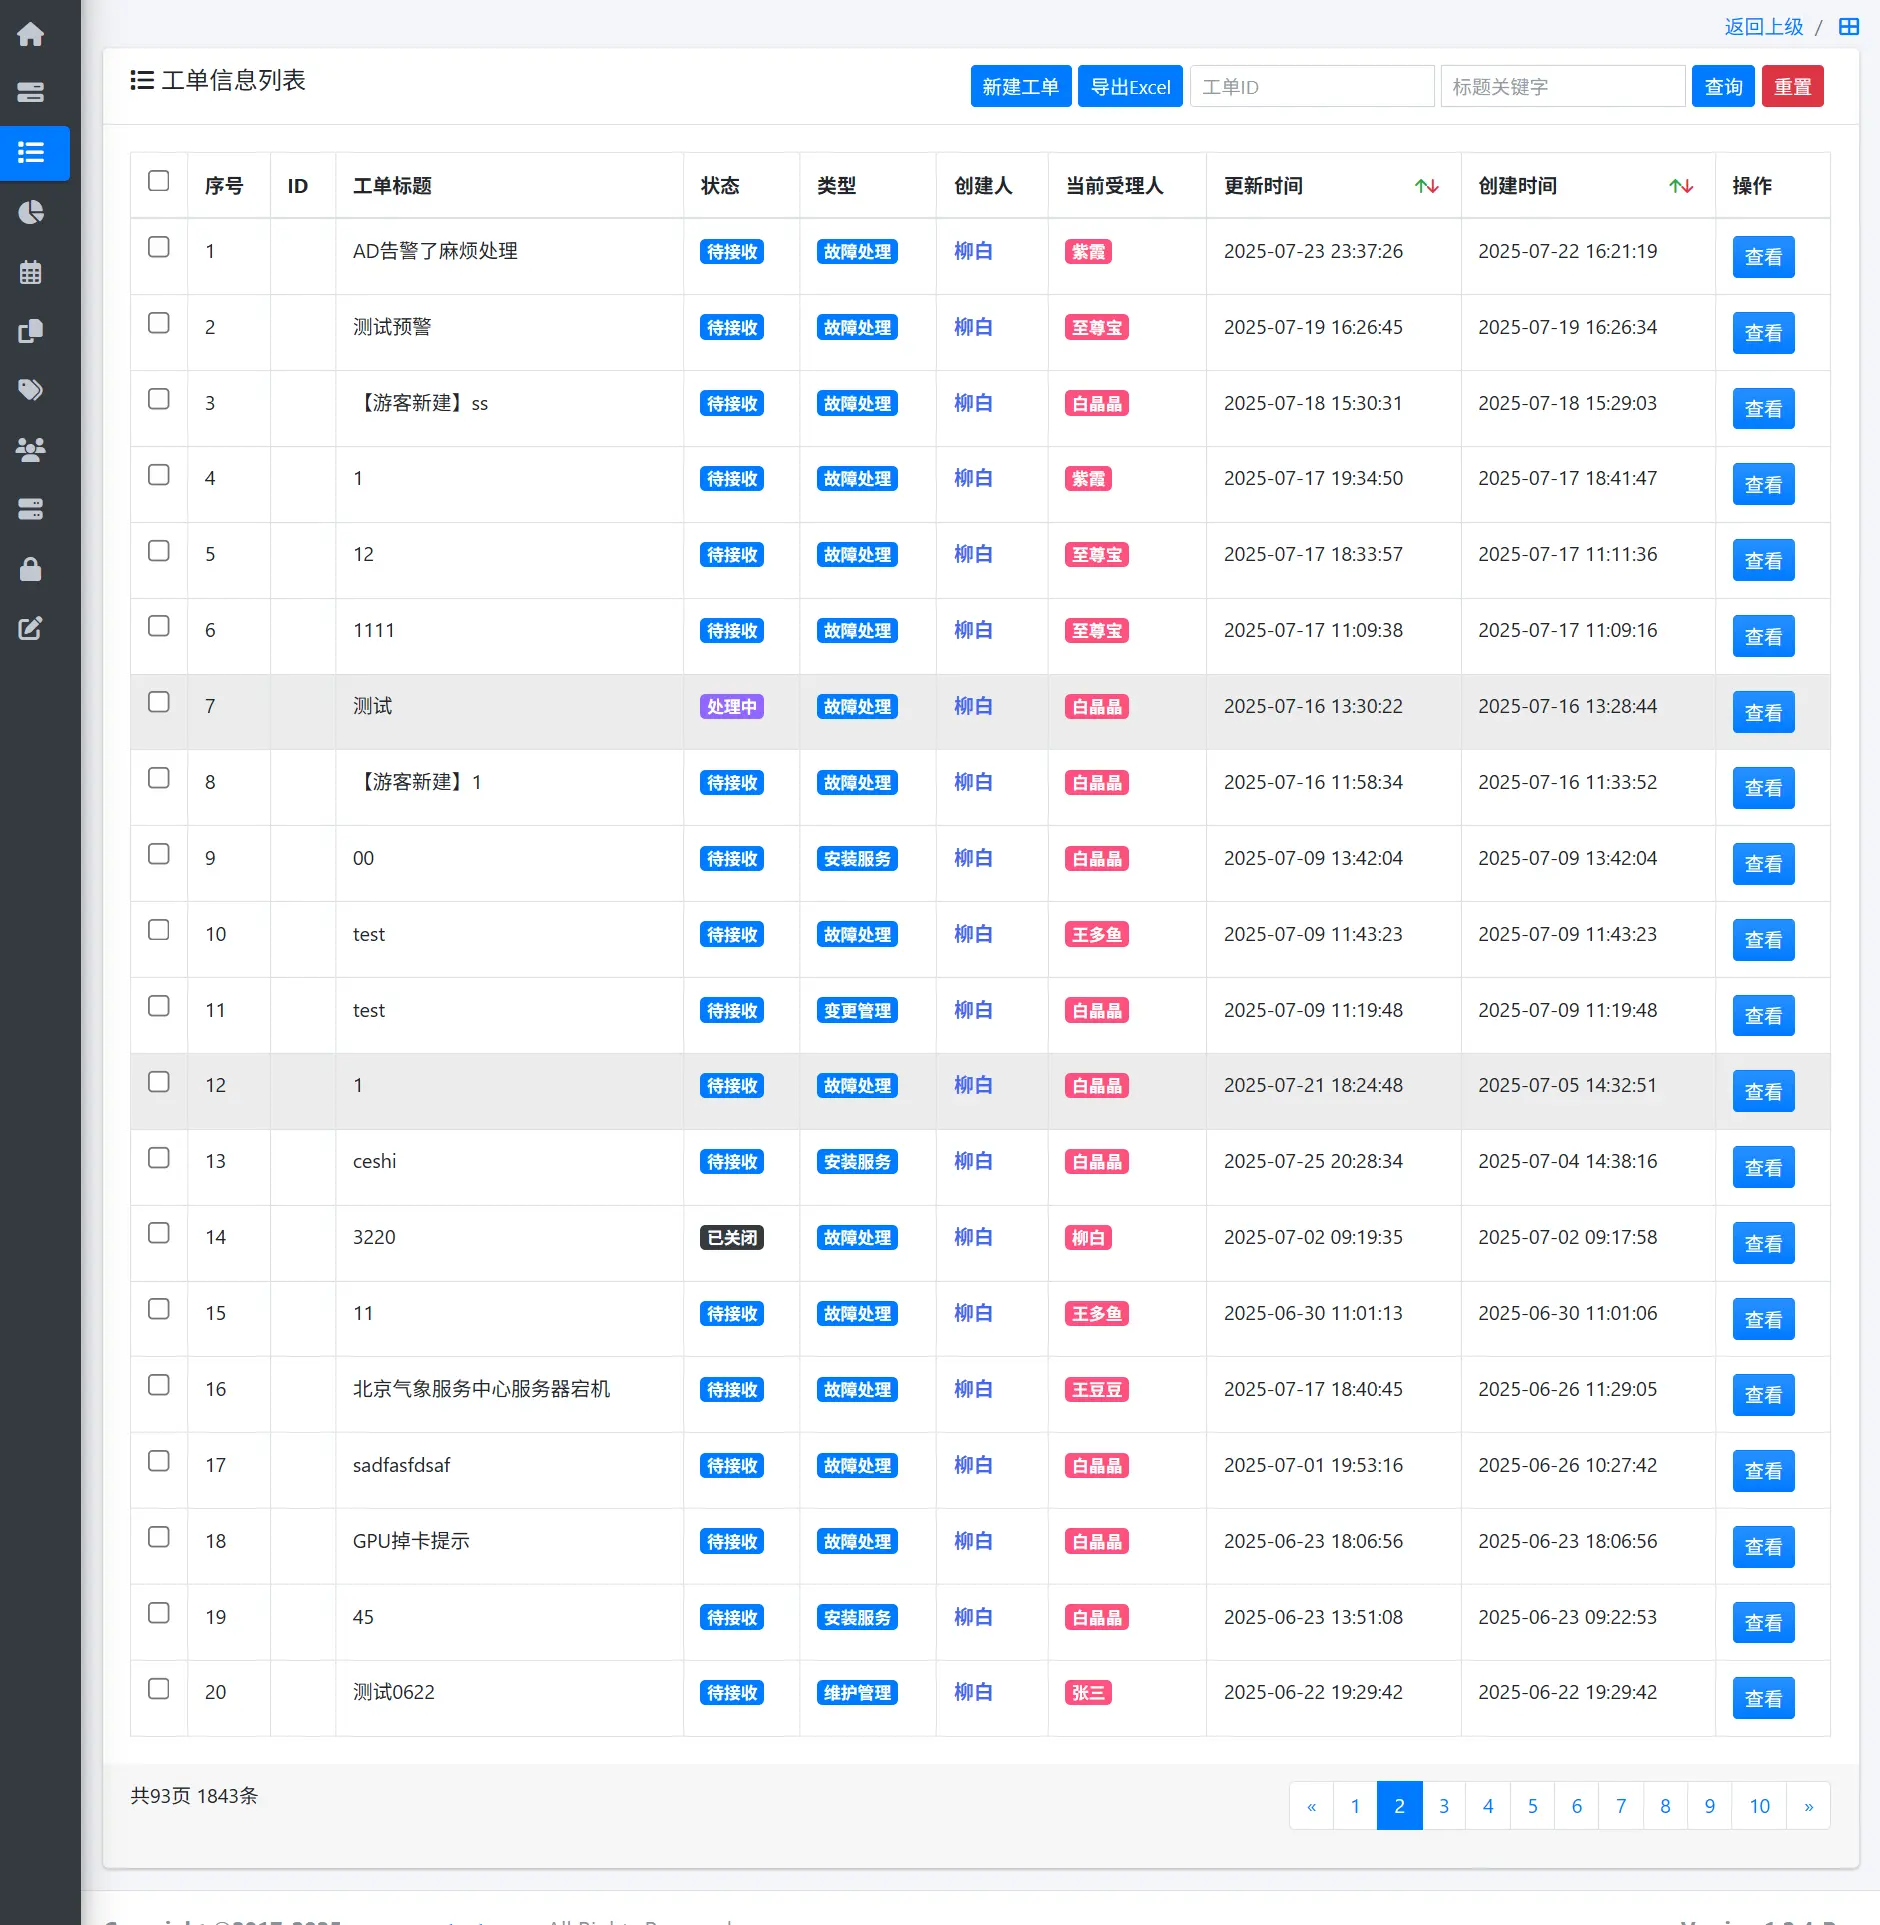Click the 已关闭 status badge in row 14

(x=732, y=1238)
